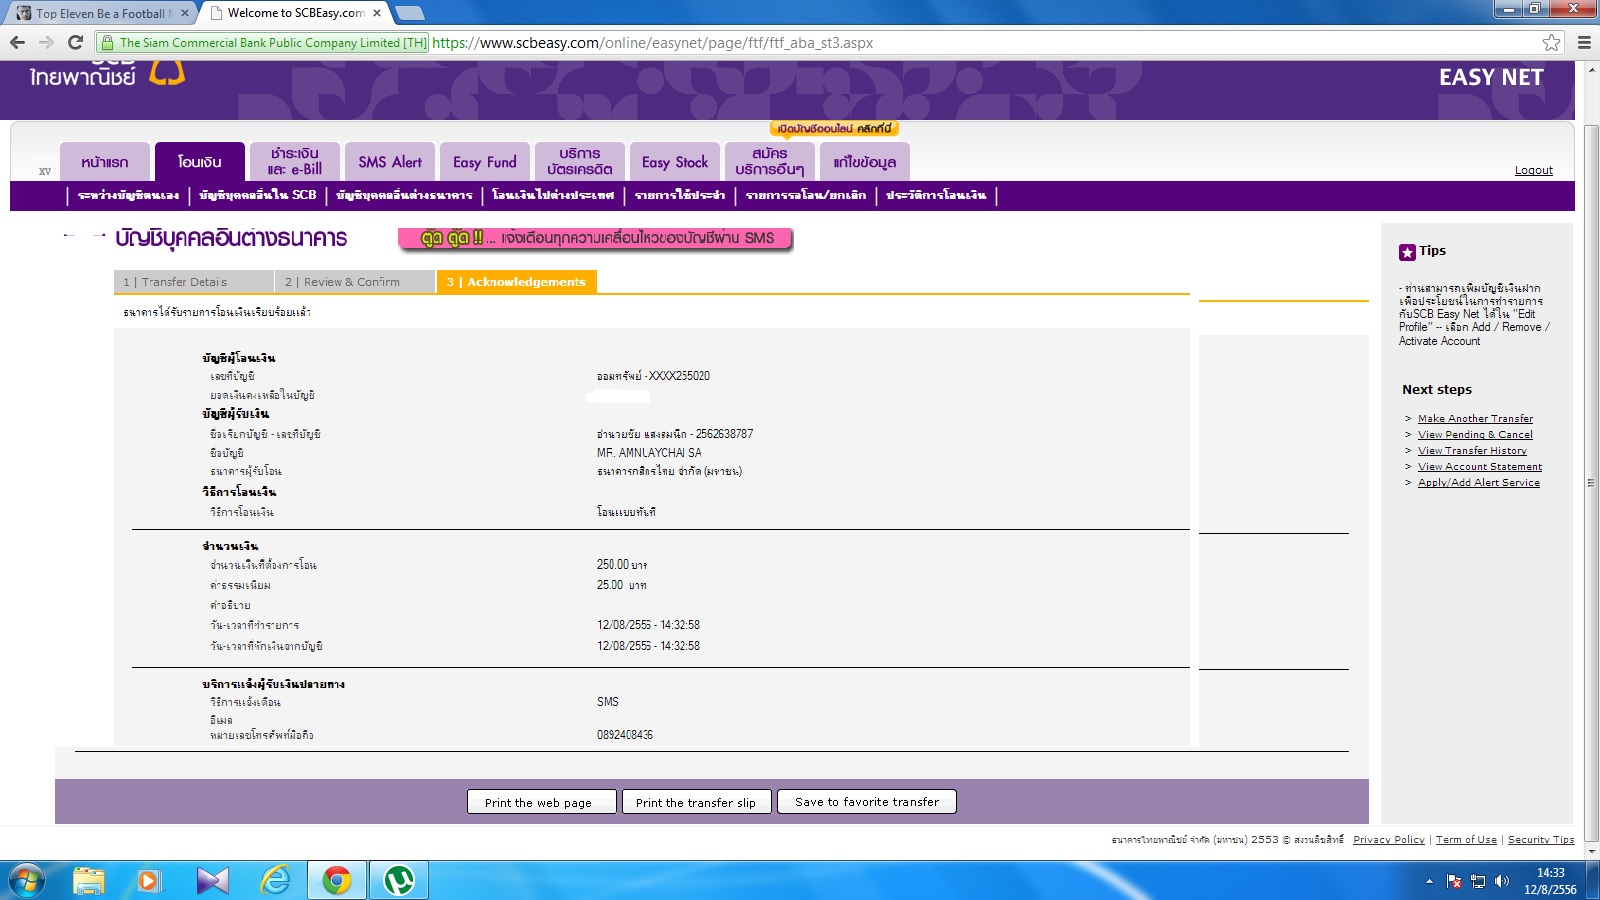Click the สมัครบริการอื่นๆ tab

point(770,162)
